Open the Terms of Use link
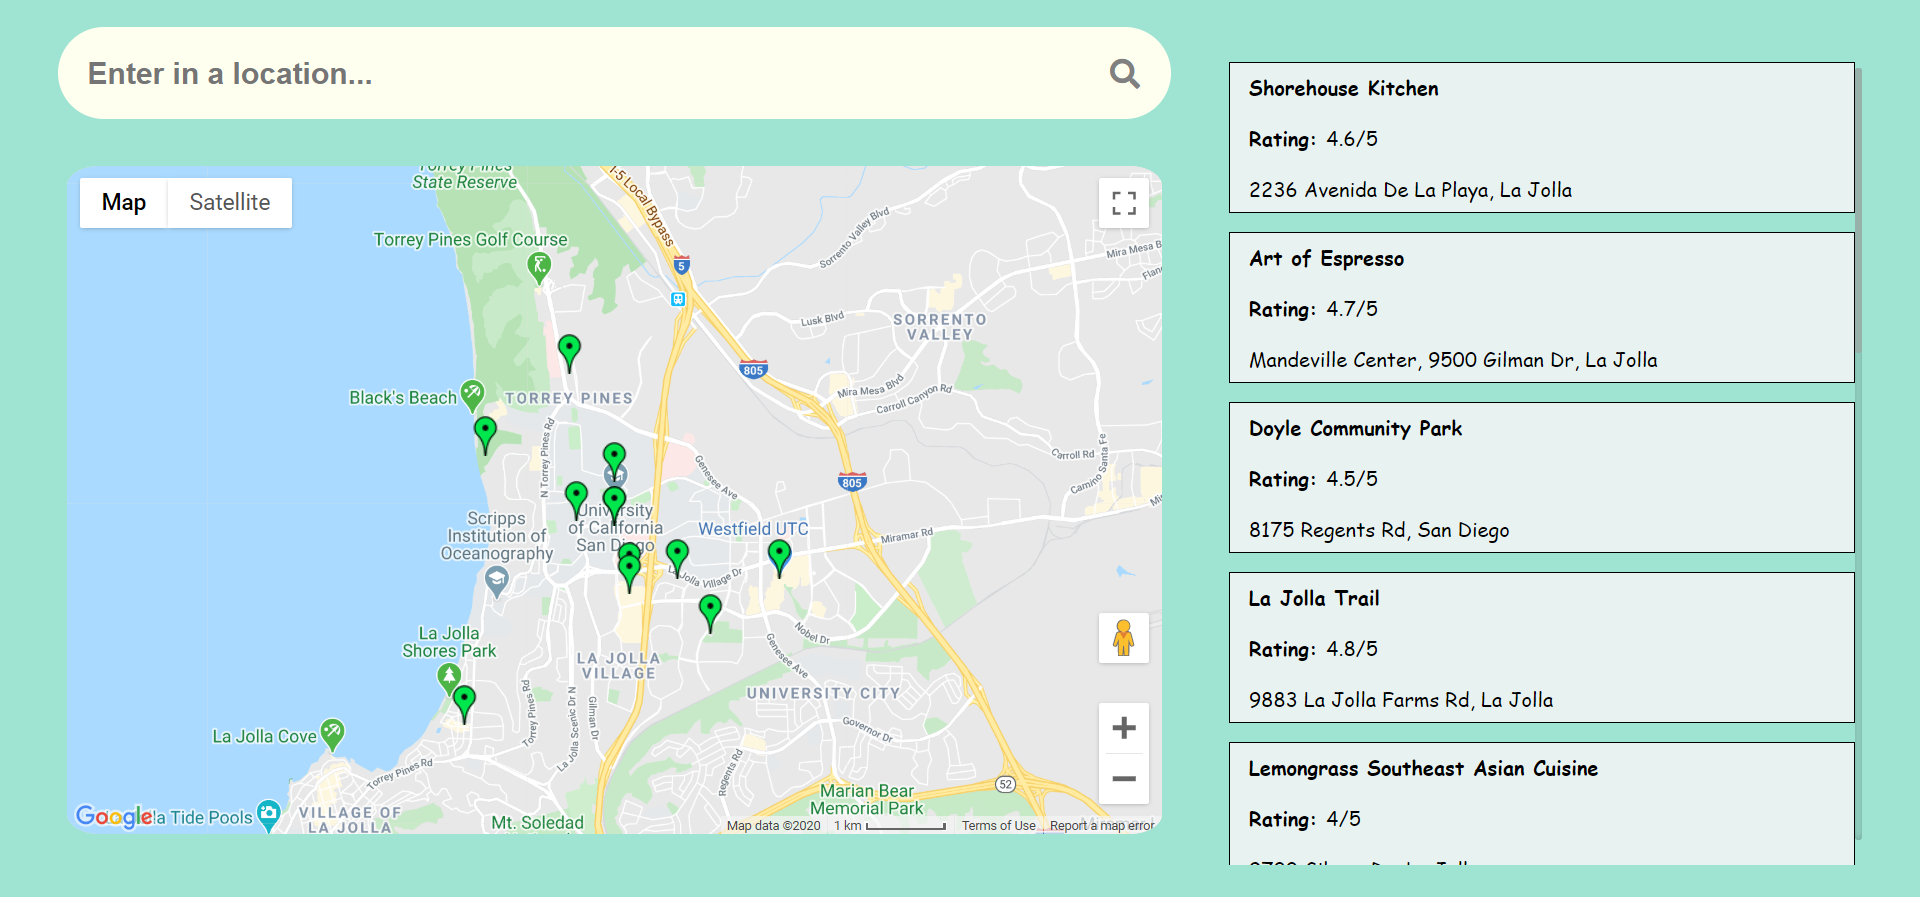Viewport: 1920px width, 897px height. coord(998,826)
